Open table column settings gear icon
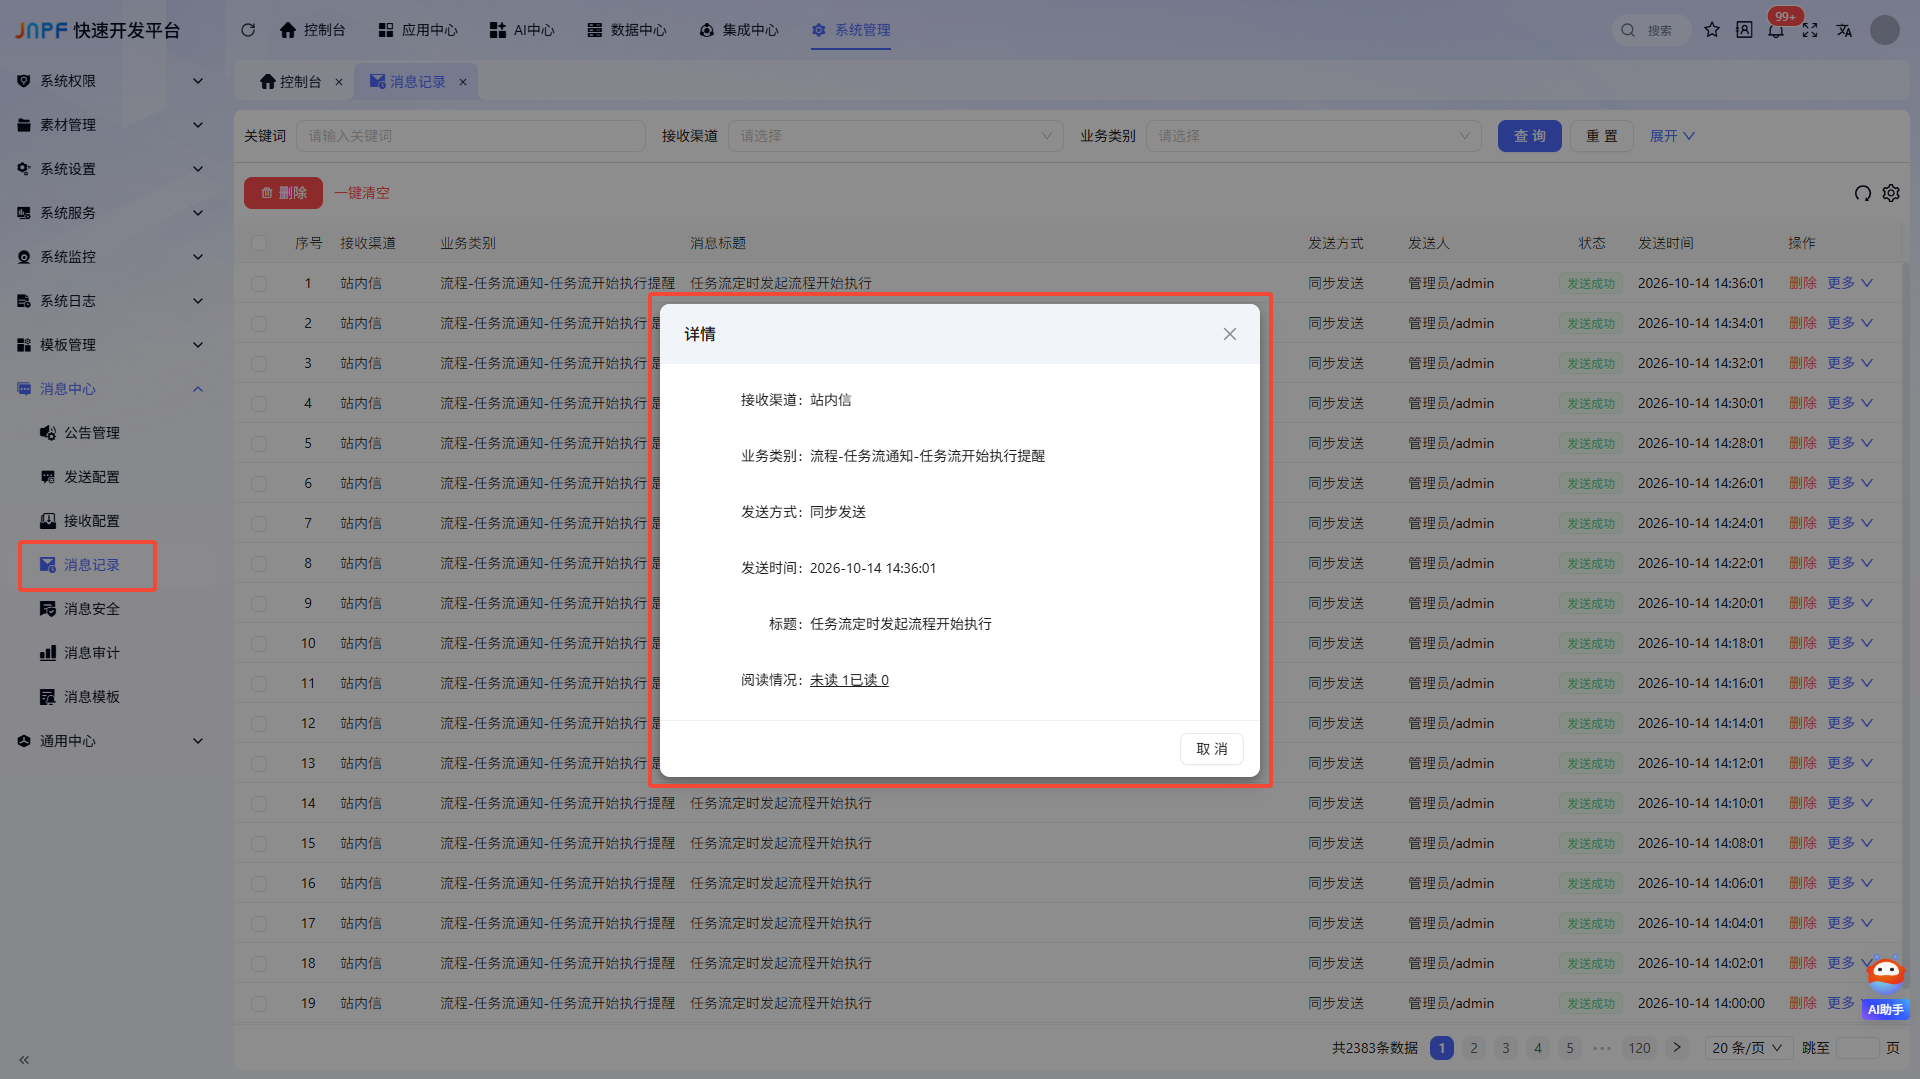Viewport: 1920px width, 1079px height. click(1891, 193)
